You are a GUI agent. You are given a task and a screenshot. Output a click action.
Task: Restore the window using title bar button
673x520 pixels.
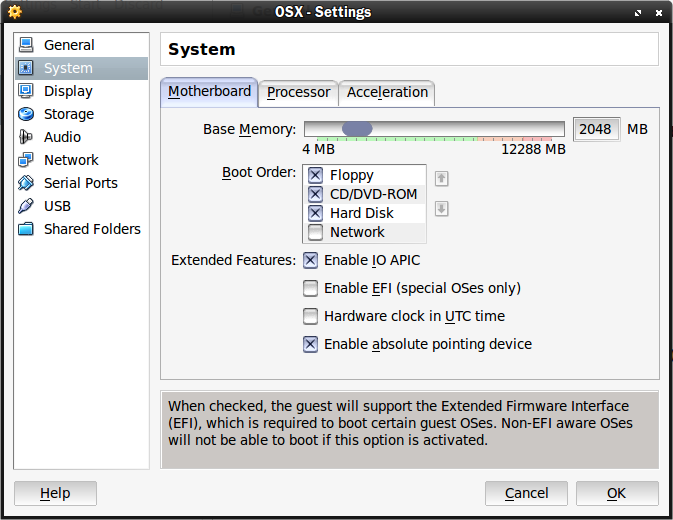tap(638, 13)
